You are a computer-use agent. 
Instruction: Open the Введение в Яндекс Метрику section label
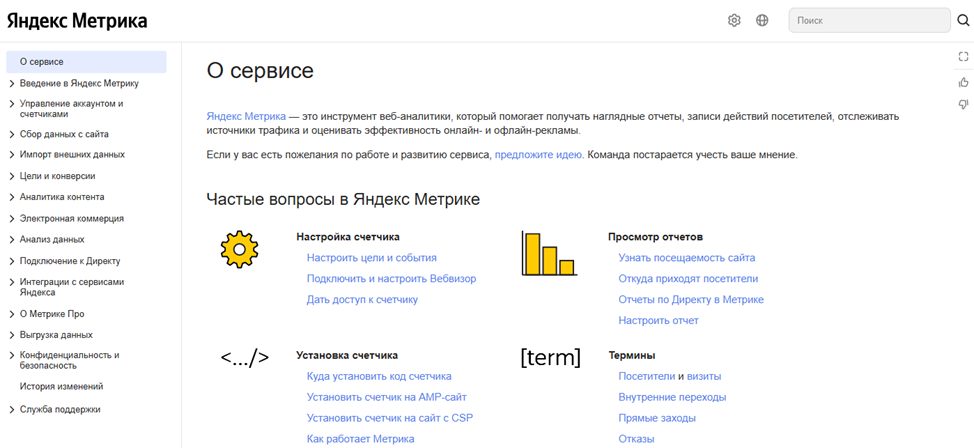[x=79, y=83]
